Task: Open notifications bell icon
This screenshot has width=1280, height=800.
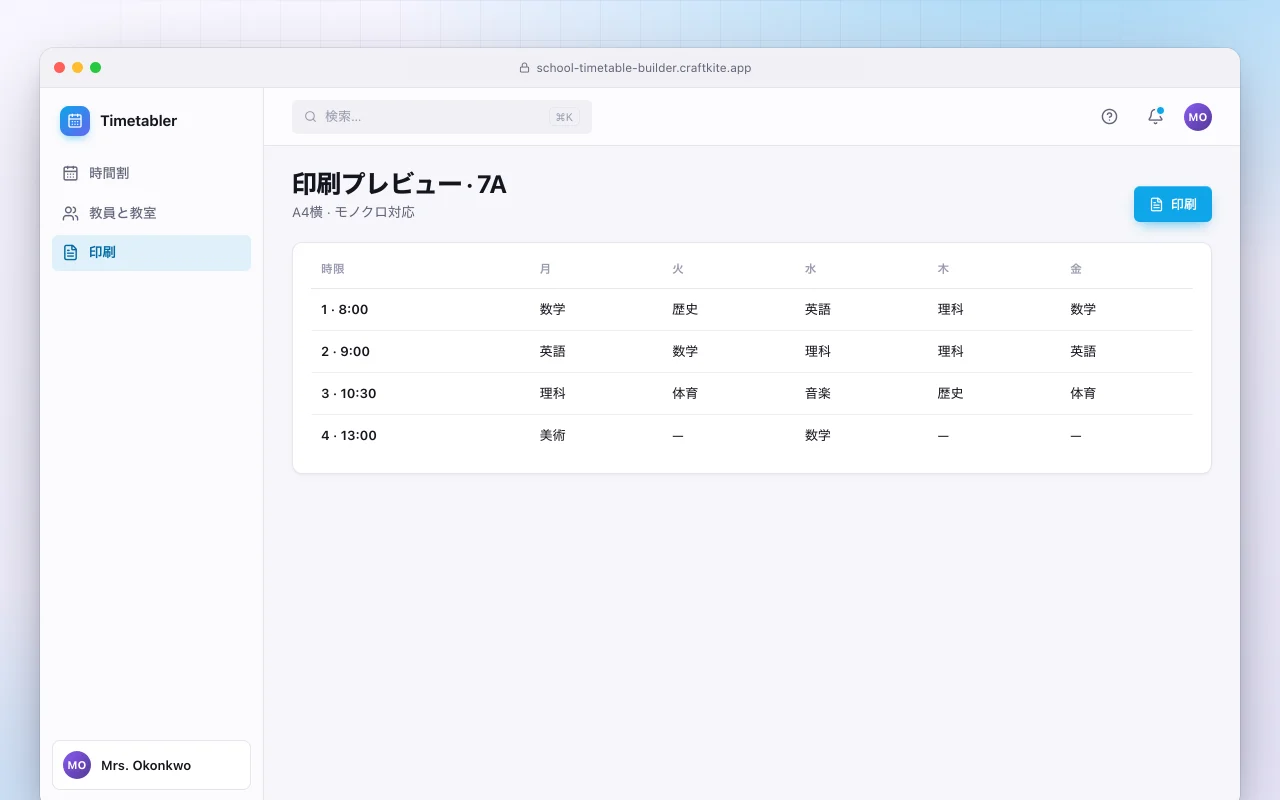Action: pyautogui.click(x=1155, y=117)
